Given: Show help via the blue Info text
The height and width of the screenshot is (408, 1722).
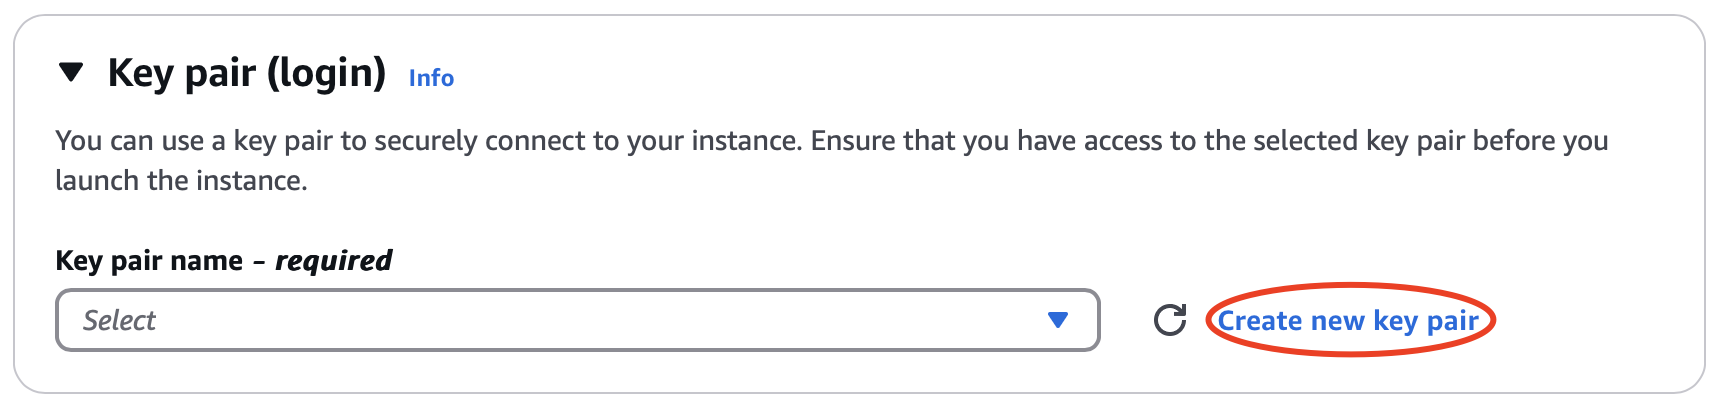Looking at the screenshot, I should coord(431,78).
